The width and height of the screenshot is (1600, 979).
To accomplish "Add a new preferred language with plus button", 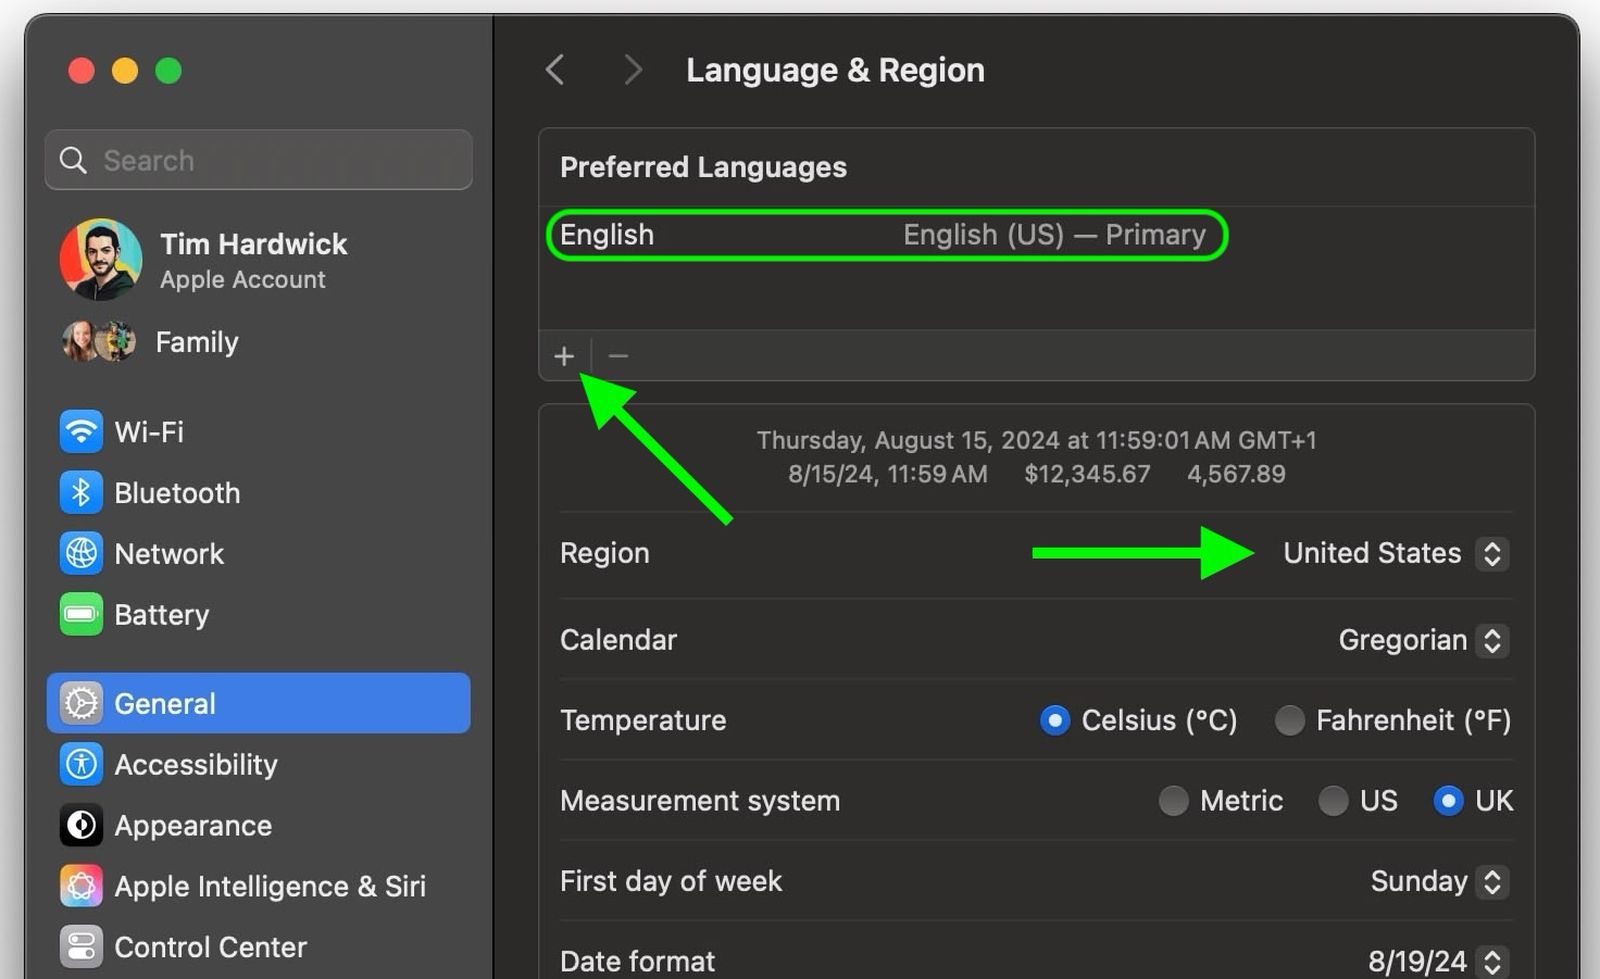I will [x=564, y=355].
